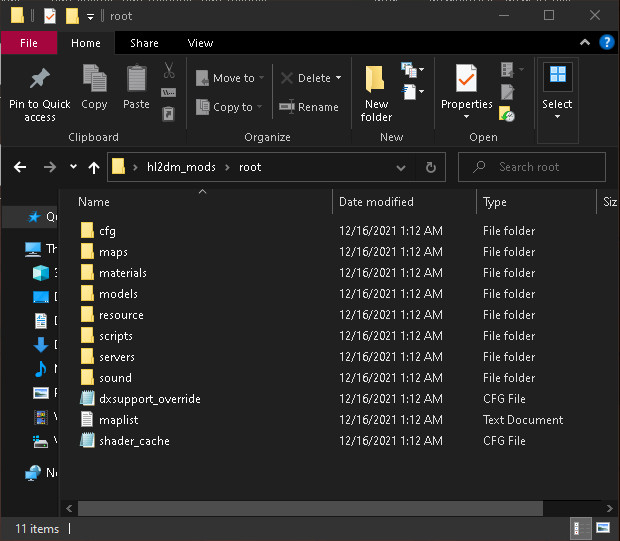
Task: Refresh the current folder view
Action: tap(430, 167)
